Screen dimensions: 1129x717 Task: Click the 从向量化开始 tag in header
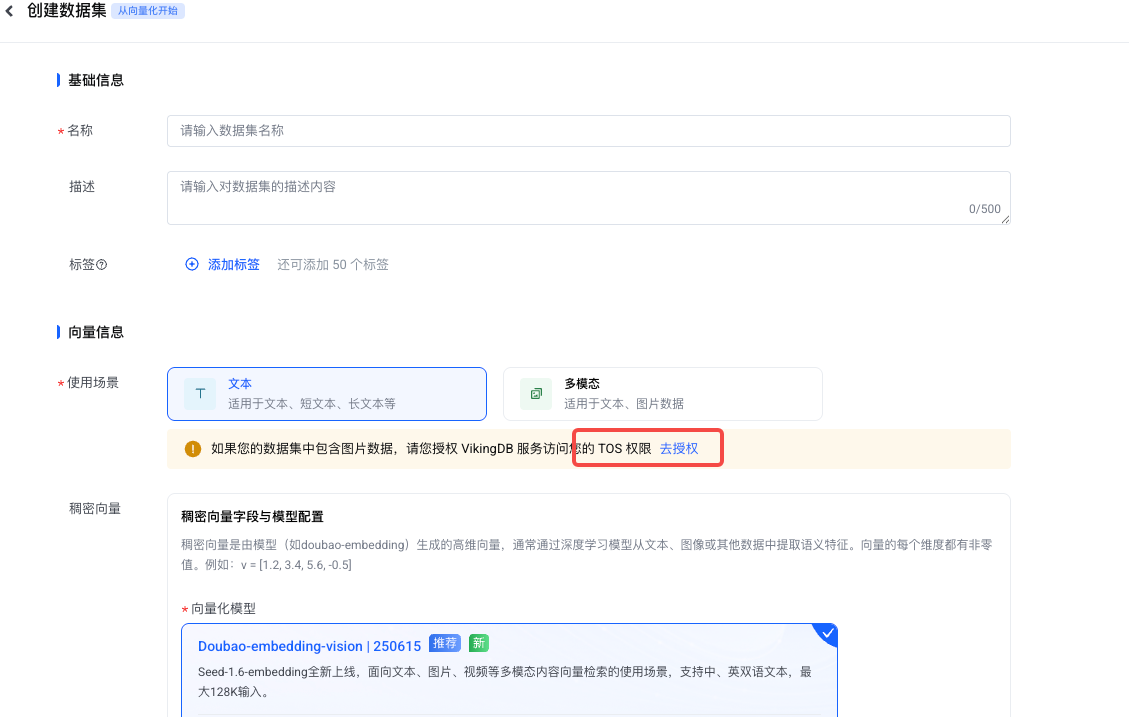tap(148, 12)
